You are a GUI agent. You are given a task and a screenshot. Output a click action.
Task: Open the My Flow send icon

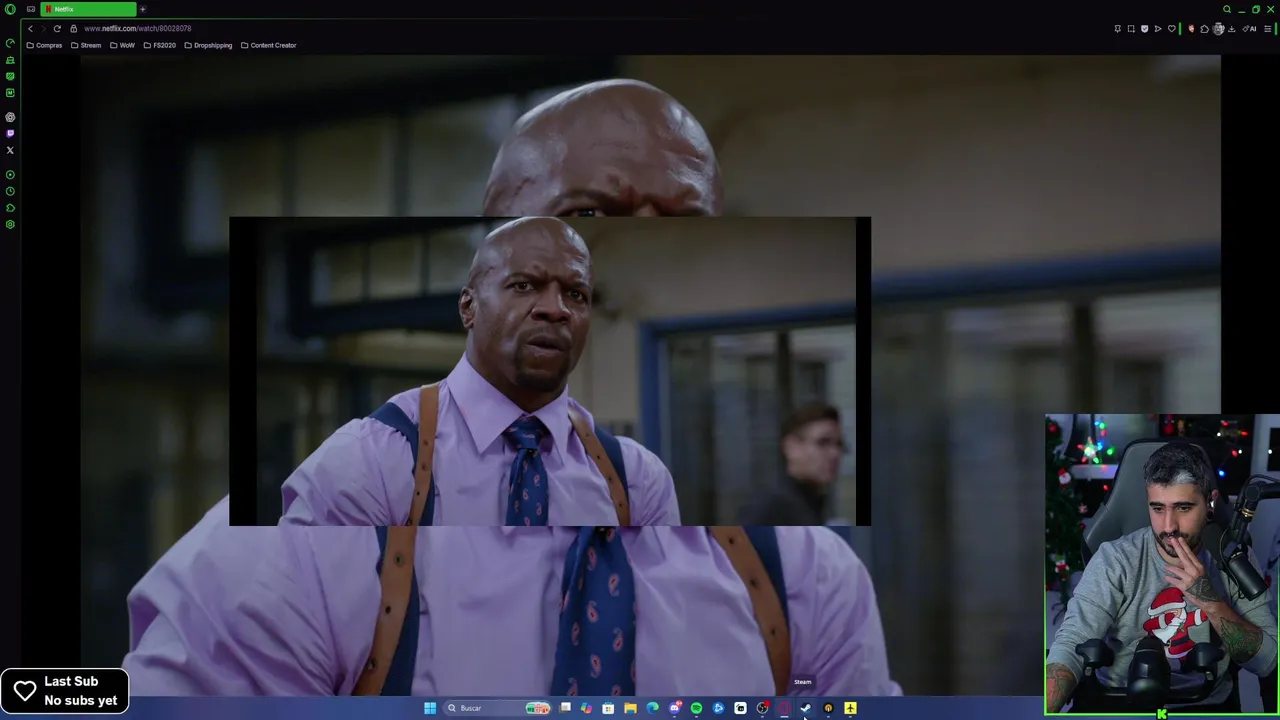click(1158, 29)
